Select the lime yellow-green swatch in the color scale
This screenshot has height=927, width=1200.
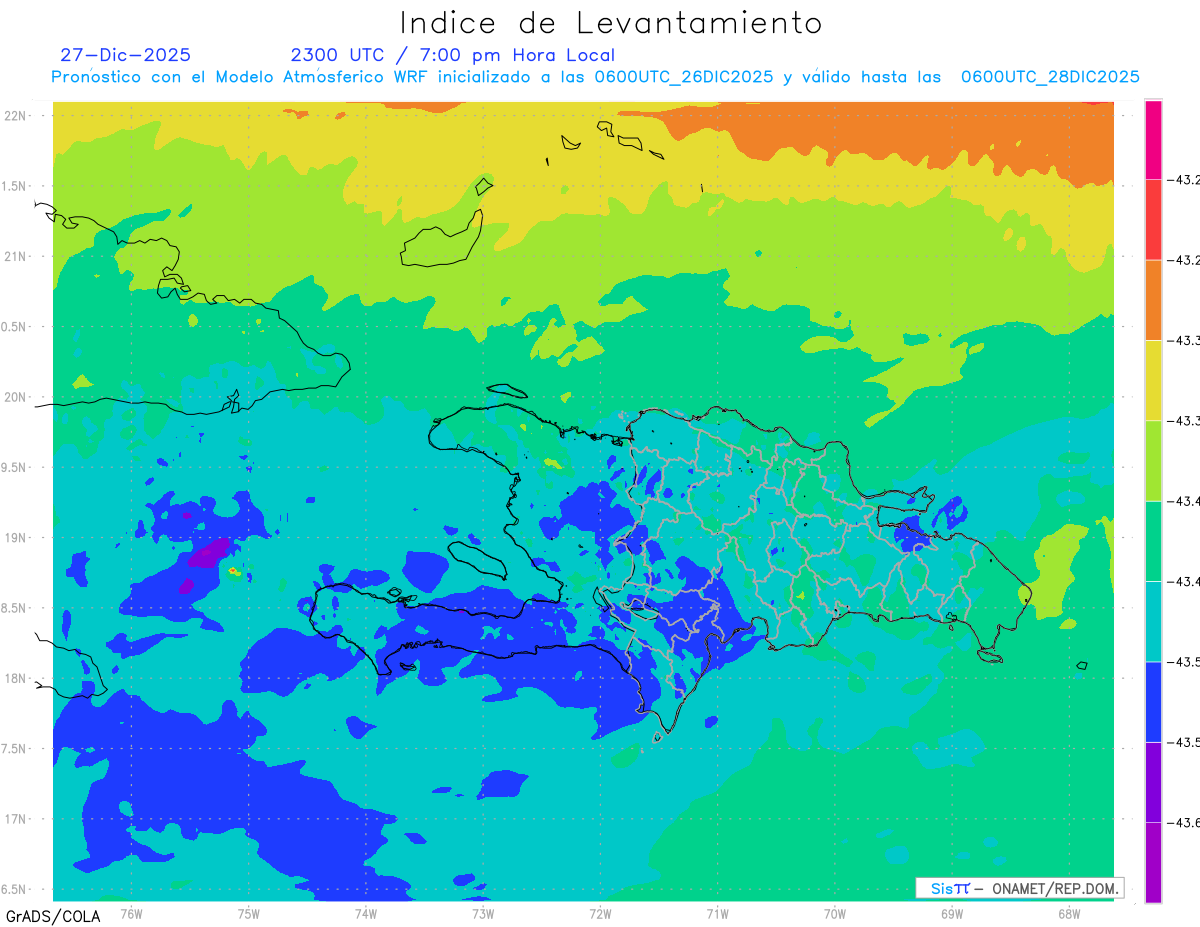1153,460
